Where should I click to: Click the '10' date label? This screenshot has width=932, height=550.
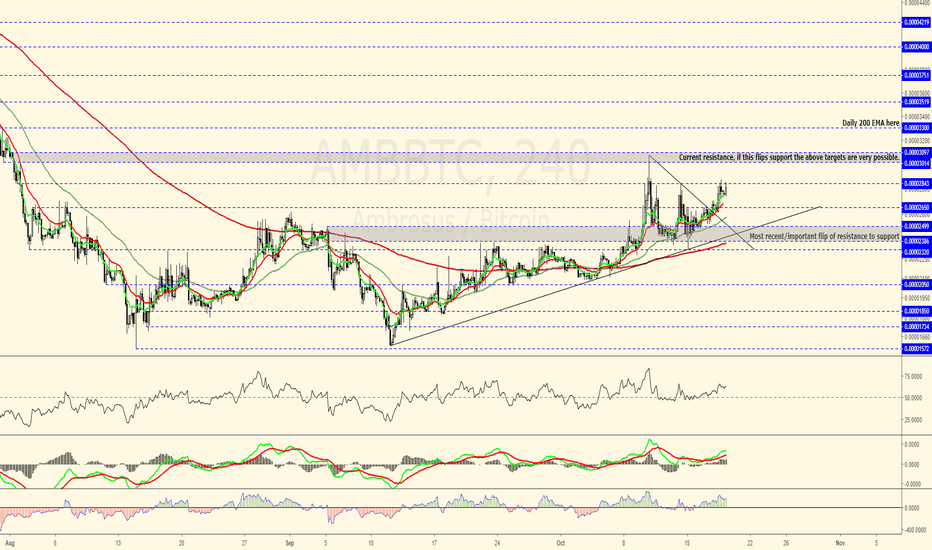coord(371,543)
